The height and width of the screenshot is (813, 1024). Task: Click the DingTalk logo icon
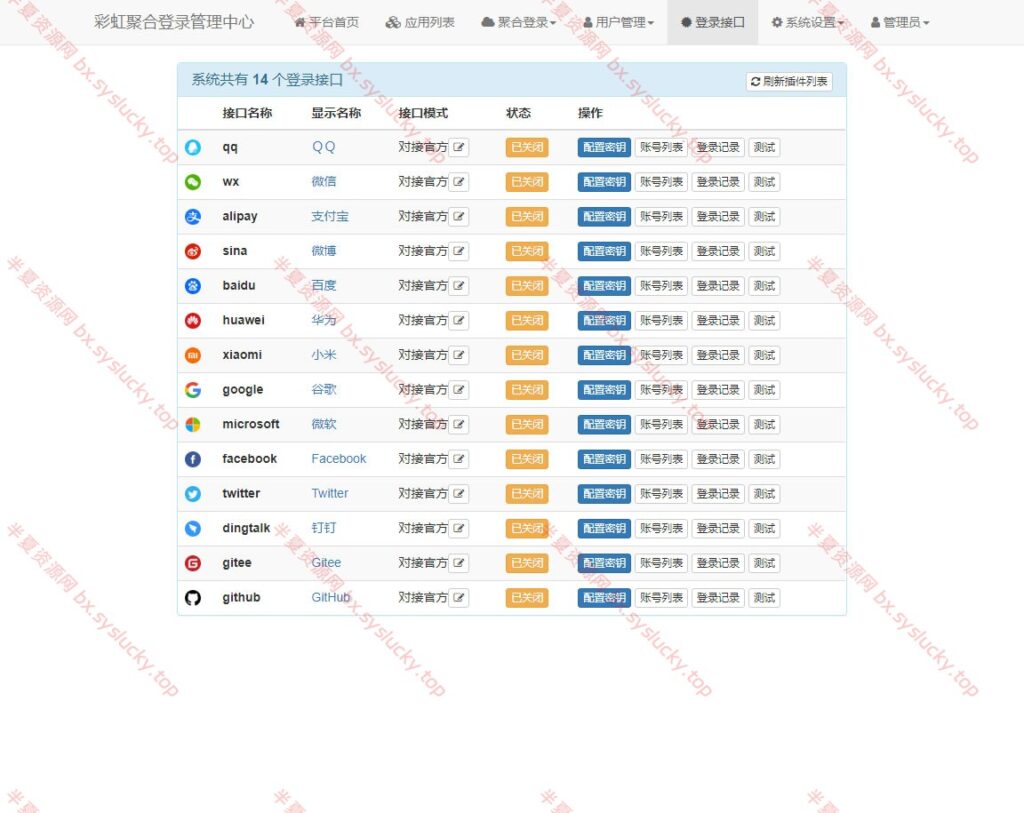[193, 528]
